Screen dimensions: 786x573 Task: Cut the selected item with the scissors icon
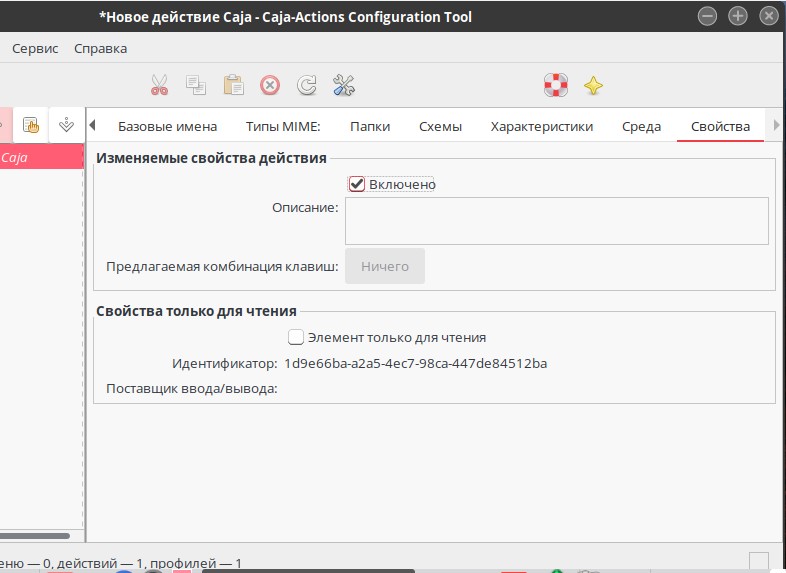point(159,85)
